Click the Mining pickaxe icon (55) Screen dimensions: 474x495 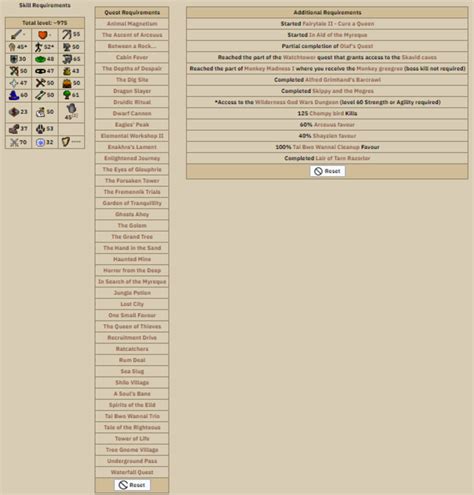(x=67, y=34)
